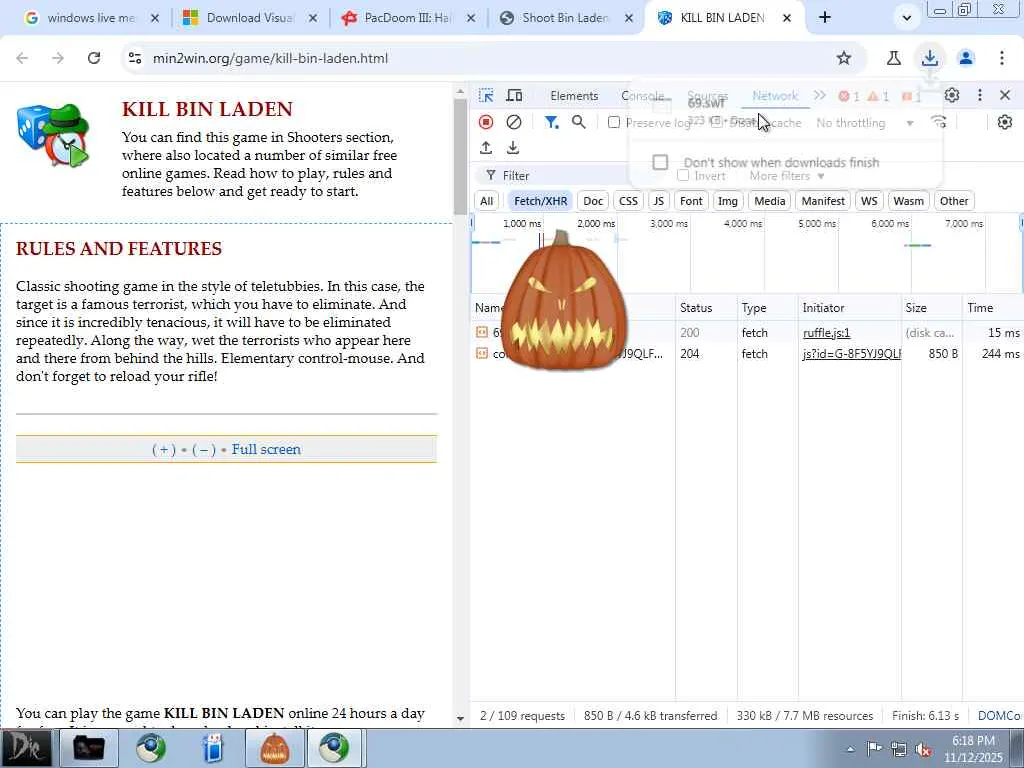
Task: Check Don't show when downloads finish
Action: (x=660, y=162)
